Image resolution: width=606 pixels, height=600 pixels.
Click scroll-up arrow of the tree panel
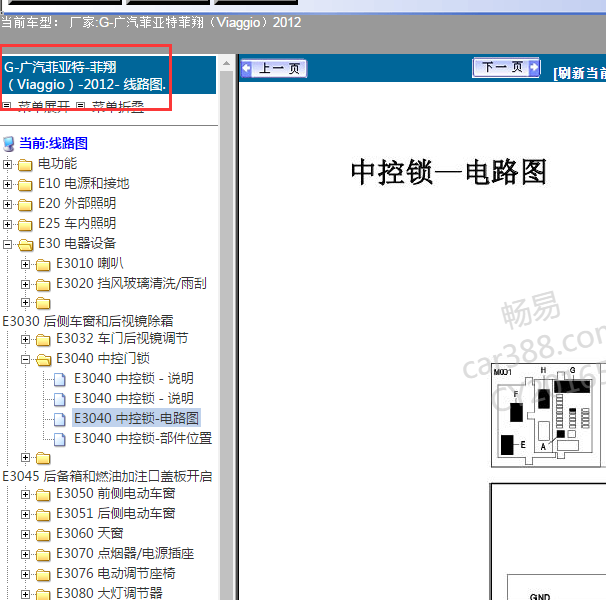[227, 63]
